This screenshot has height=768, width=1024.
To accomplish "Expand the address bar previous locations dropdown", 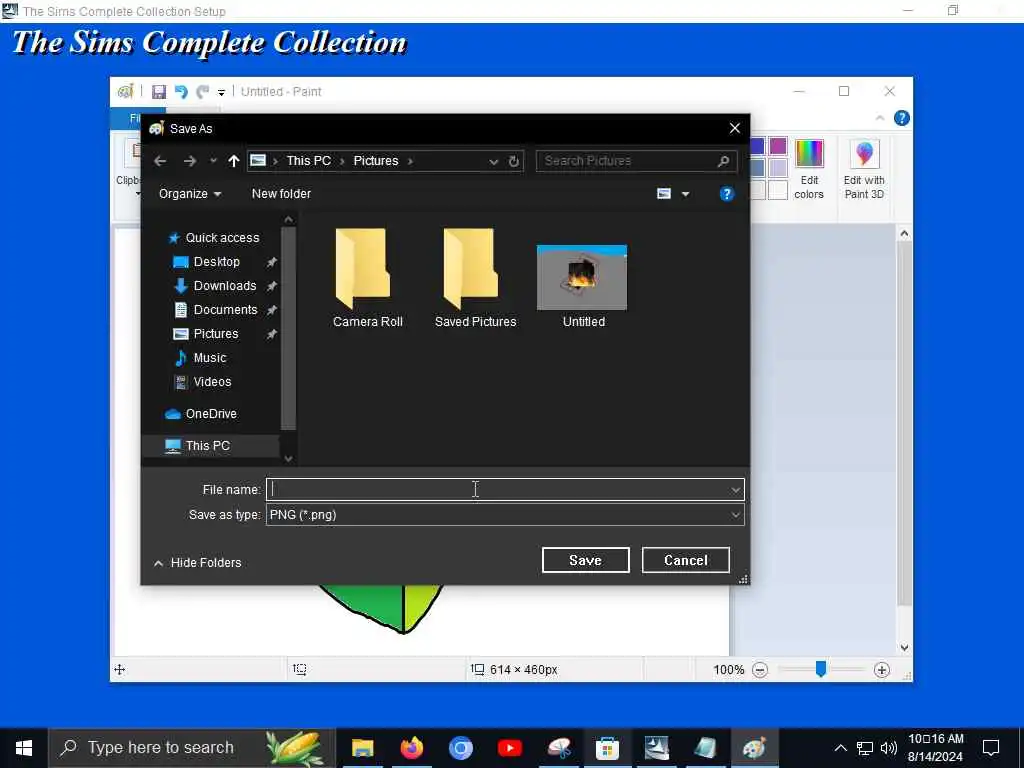I will click(494, 161).
